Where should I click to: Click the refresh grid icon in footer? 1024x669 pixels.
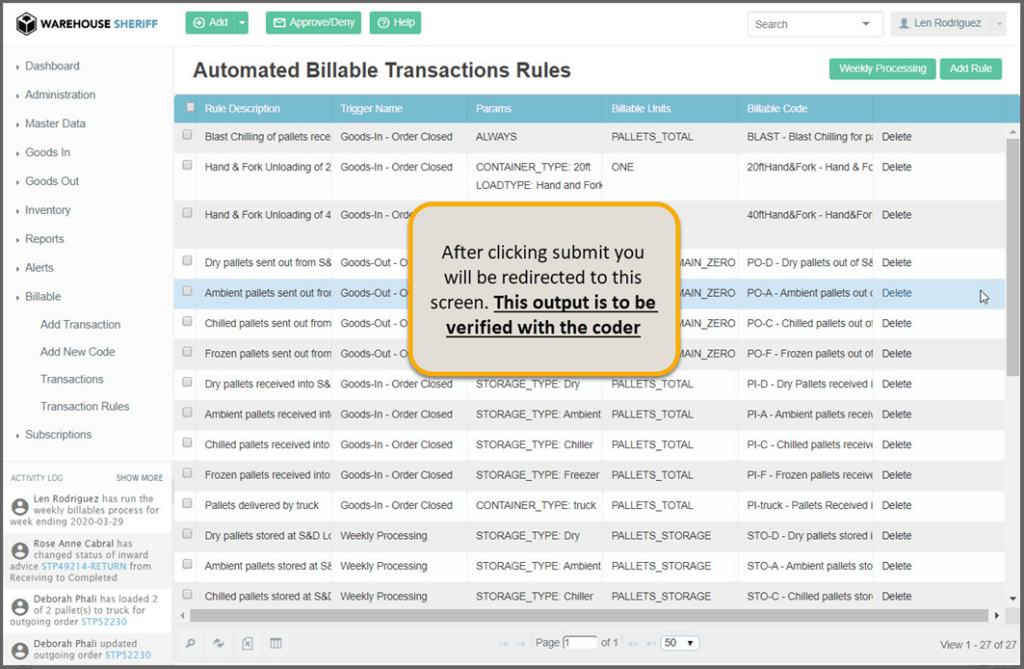pos(219,643)
